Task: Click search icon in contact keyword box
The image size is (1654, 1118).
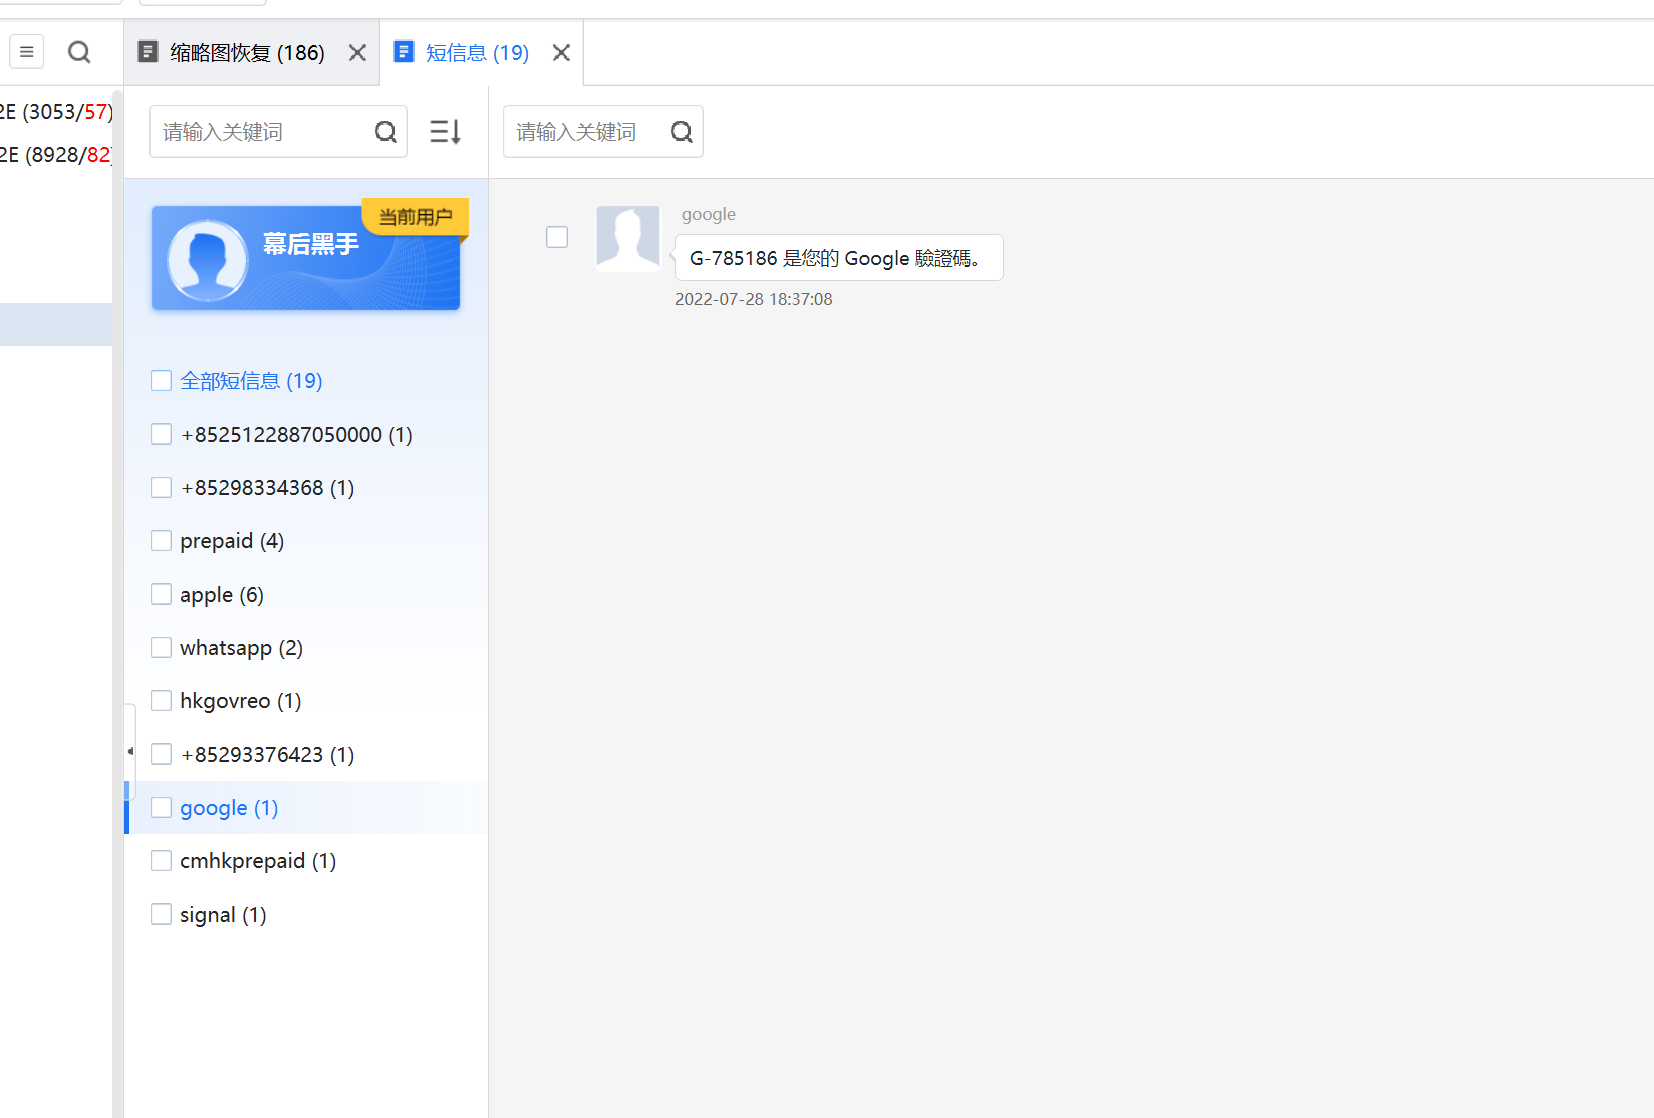Action: coord(386,132)
